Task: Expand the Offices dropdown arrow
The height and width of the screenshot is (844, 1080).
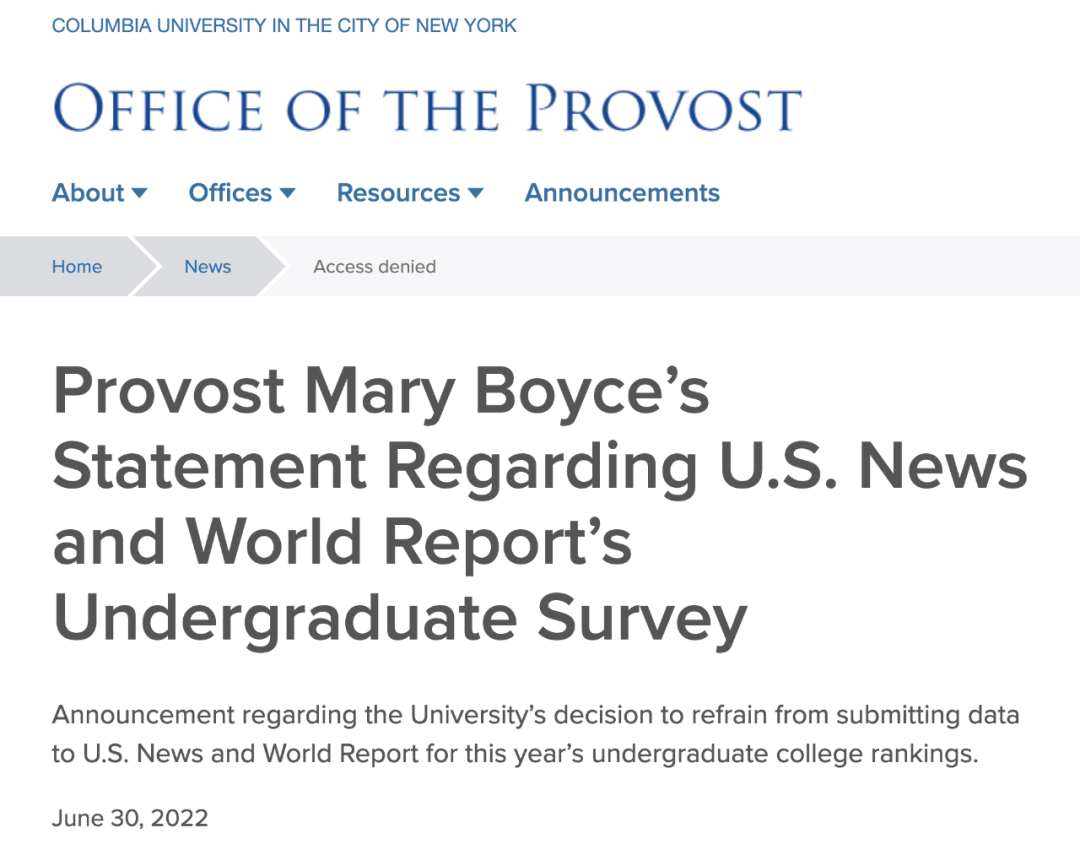Action: pyautogui.click(x=288, y=193)
